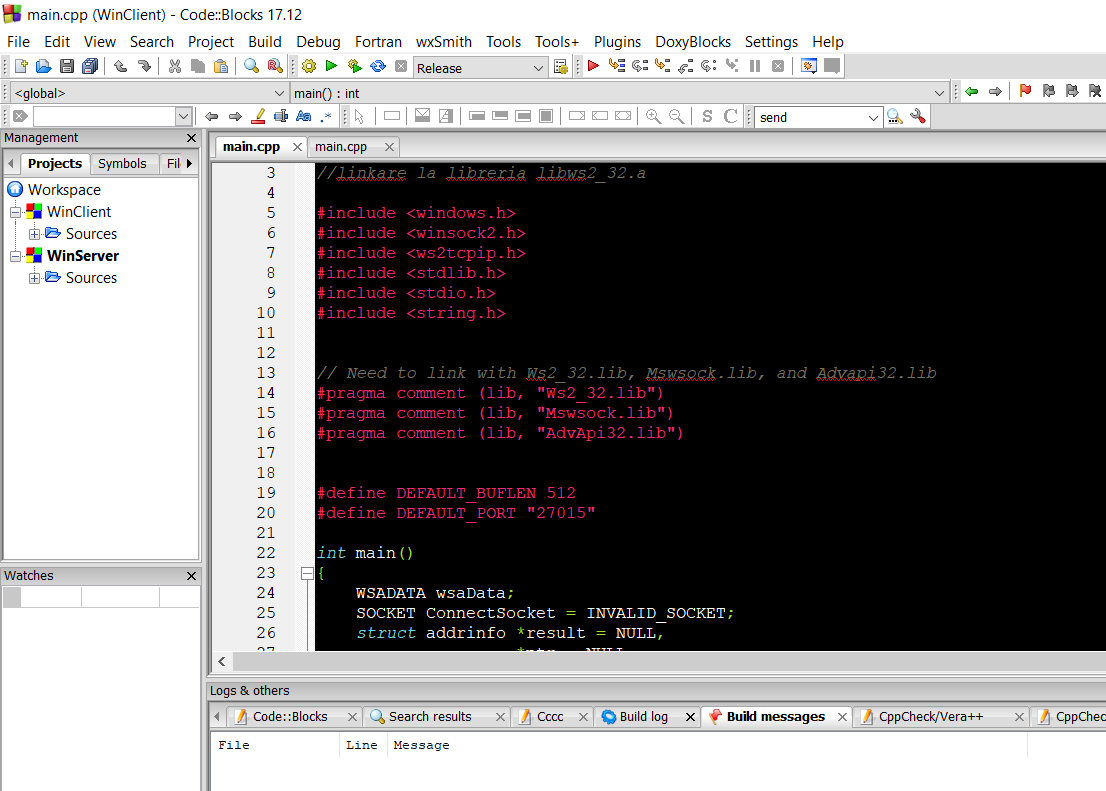The width and height of the screenshot is (1106, 791).
Task: Click the New file icon
Action: point(20,66)
